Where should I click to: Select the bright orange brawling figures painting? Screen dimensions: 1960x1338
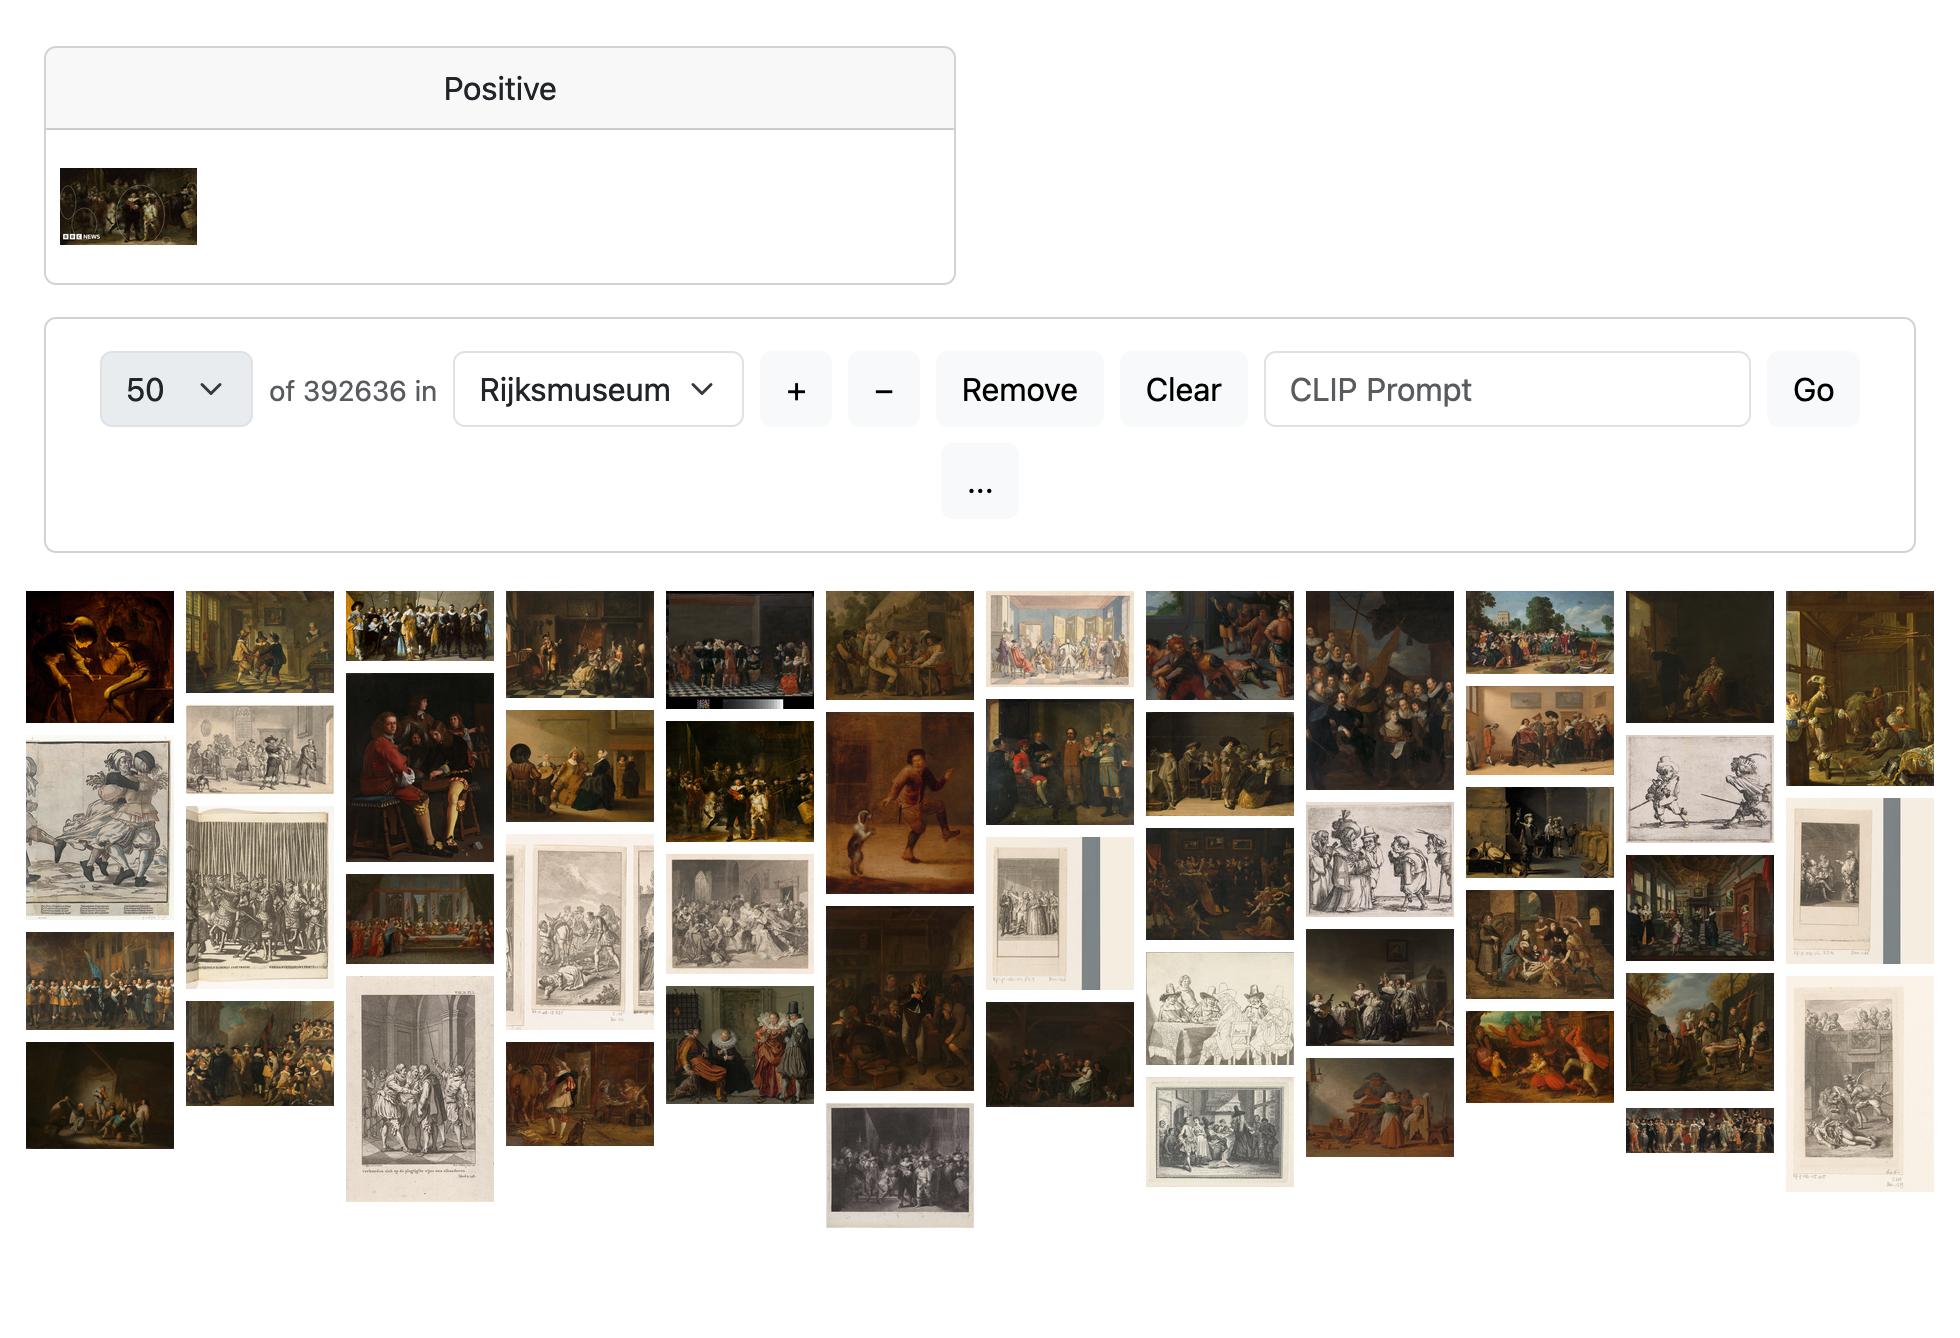[x=1540, y=1057]
